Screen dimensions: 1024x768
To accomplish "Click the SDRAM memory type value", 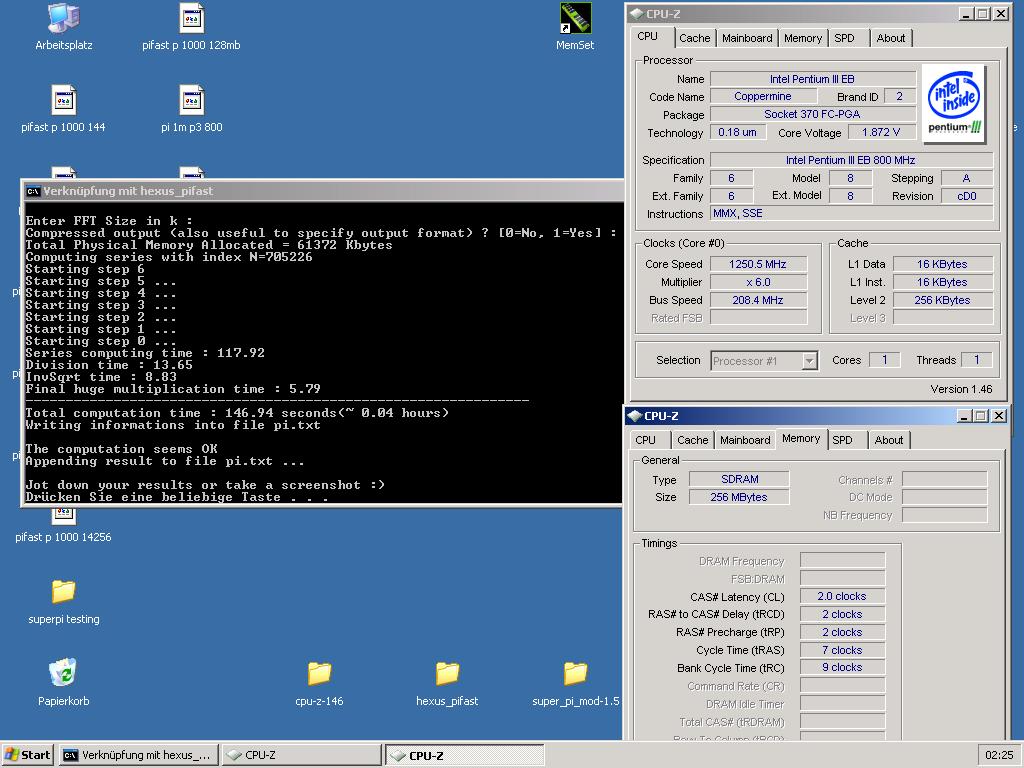I will click(x=739, y=479).
